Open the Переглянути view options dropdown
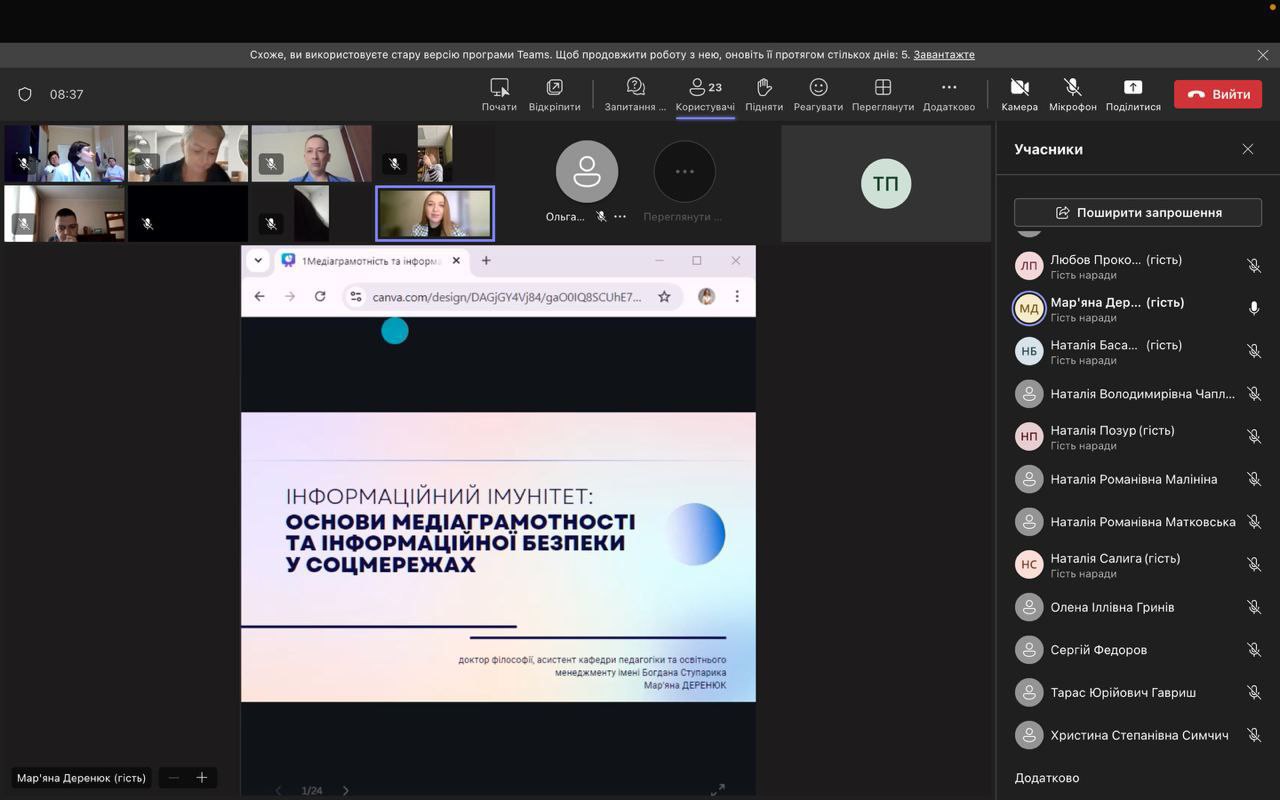This screenshot has height=800, width=1280. [x=882, y=88]
